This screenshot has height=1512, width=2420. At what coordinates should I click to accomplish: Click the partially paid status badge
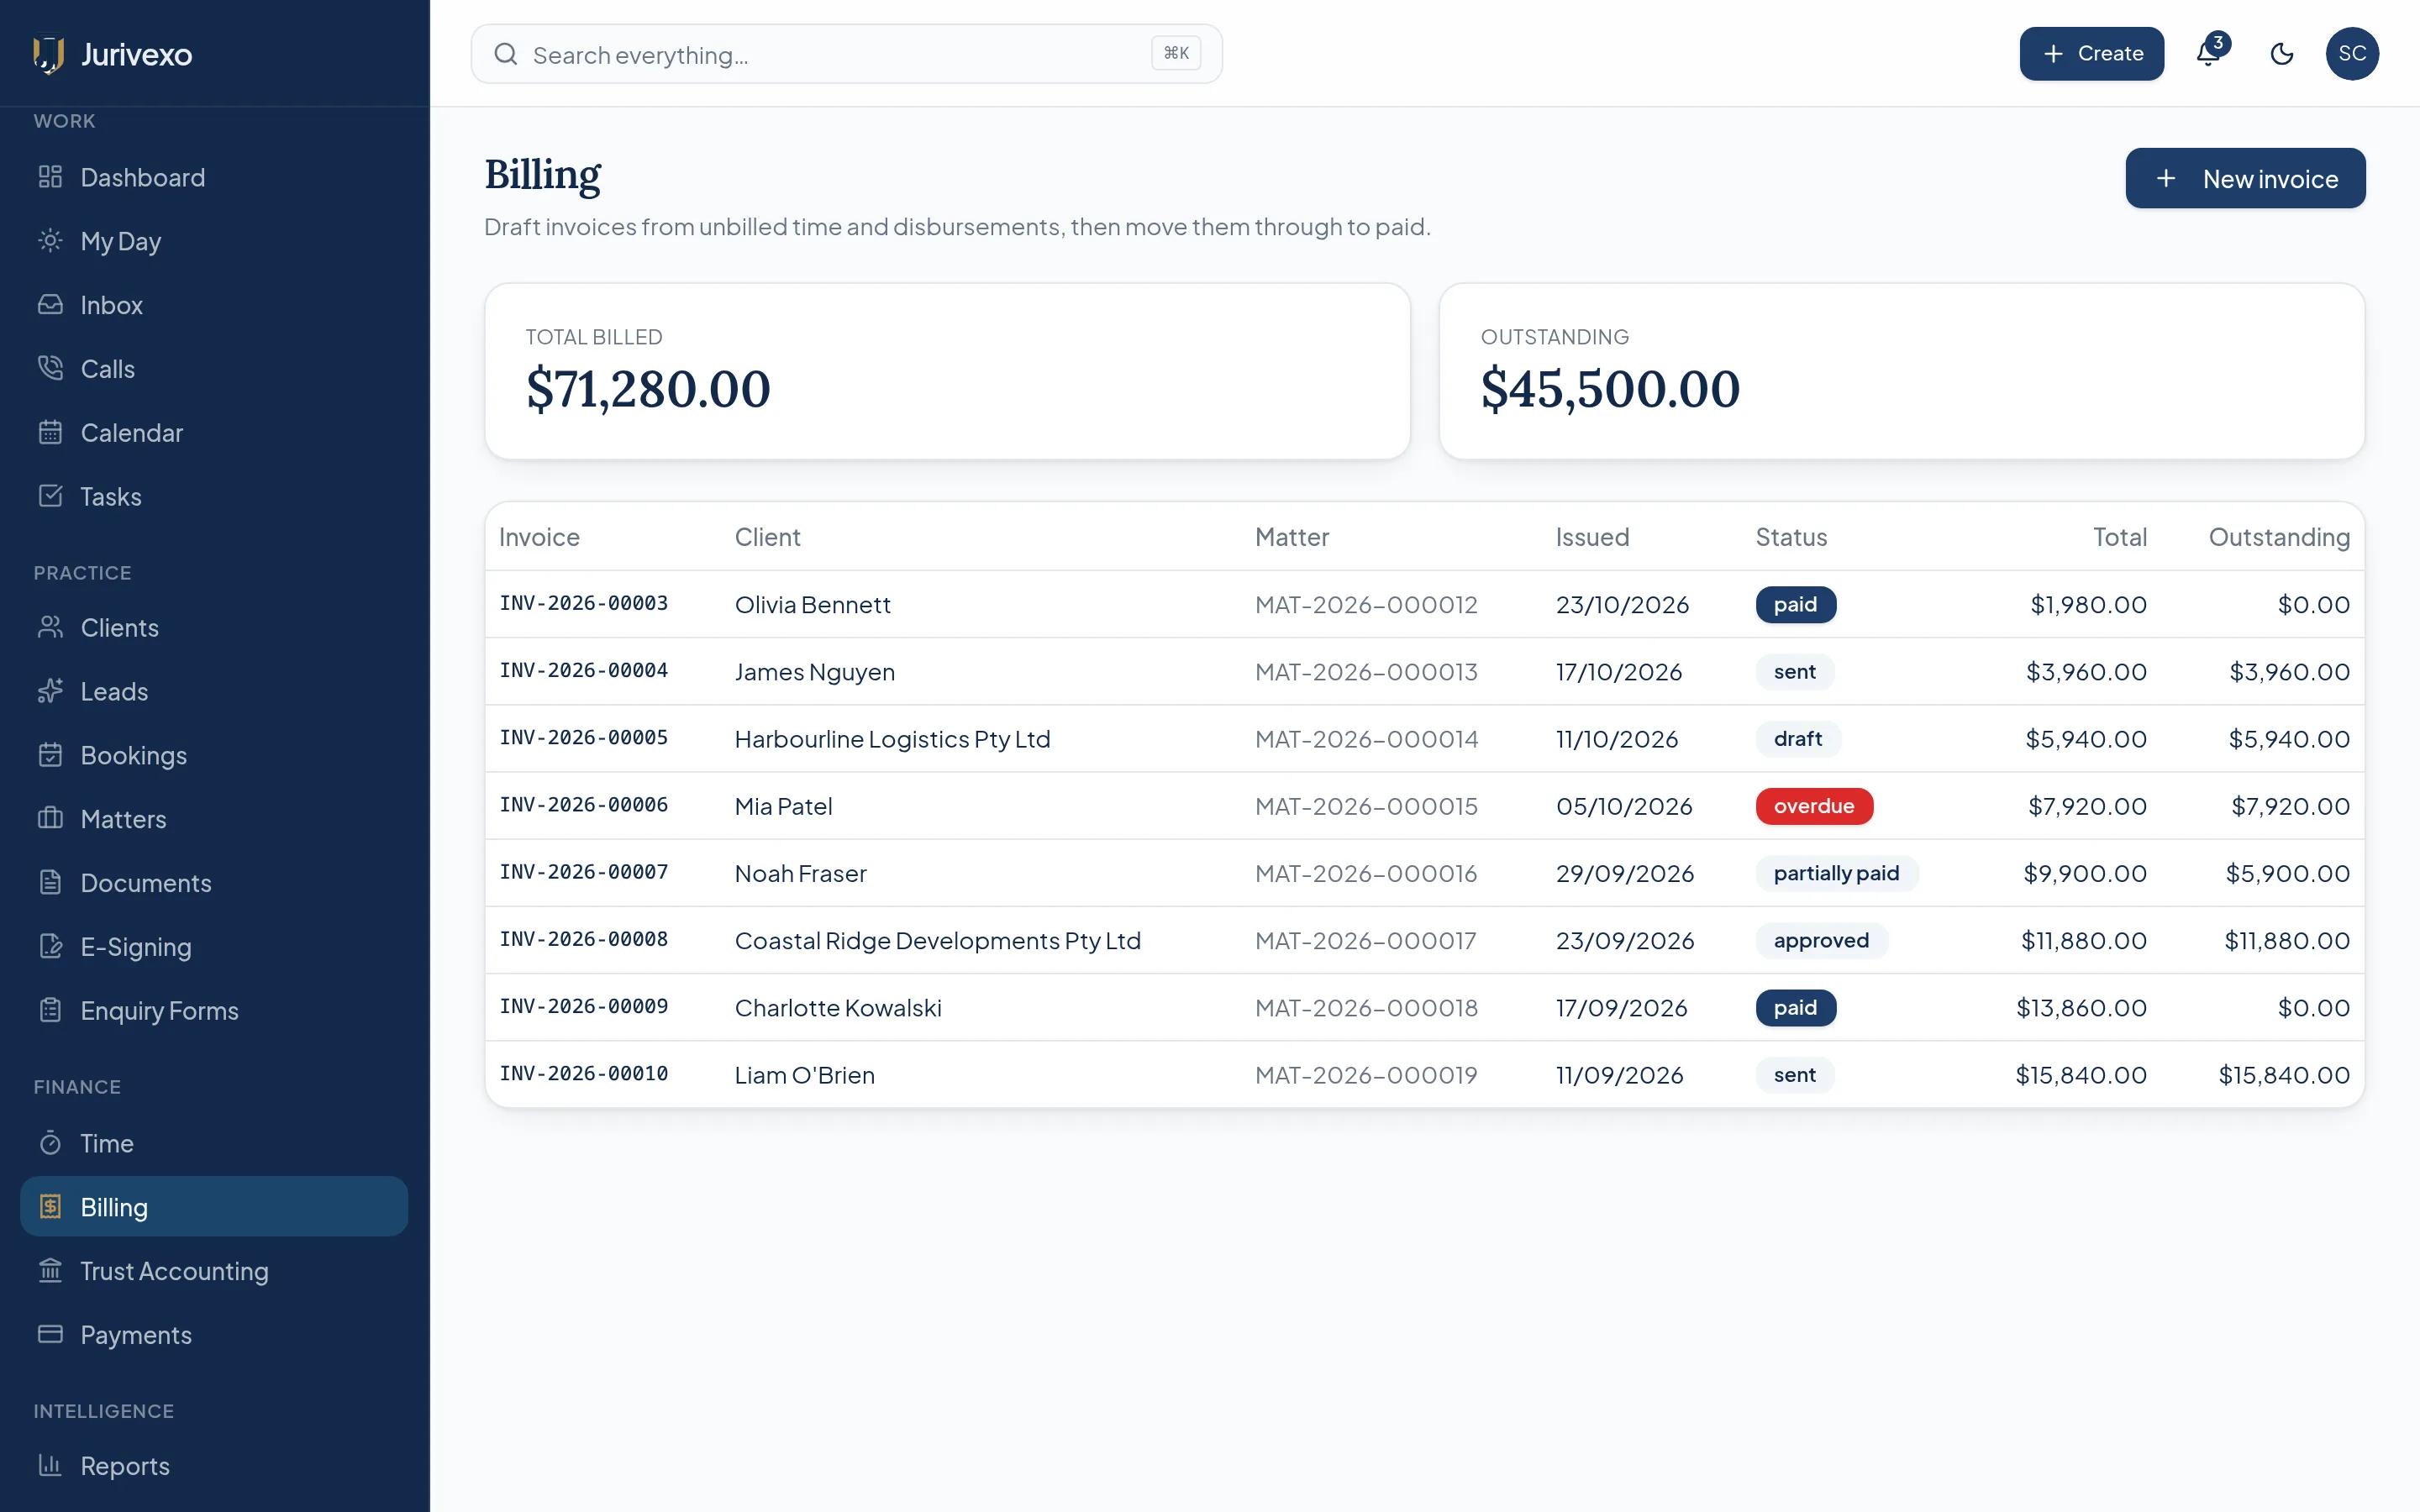1836,874
